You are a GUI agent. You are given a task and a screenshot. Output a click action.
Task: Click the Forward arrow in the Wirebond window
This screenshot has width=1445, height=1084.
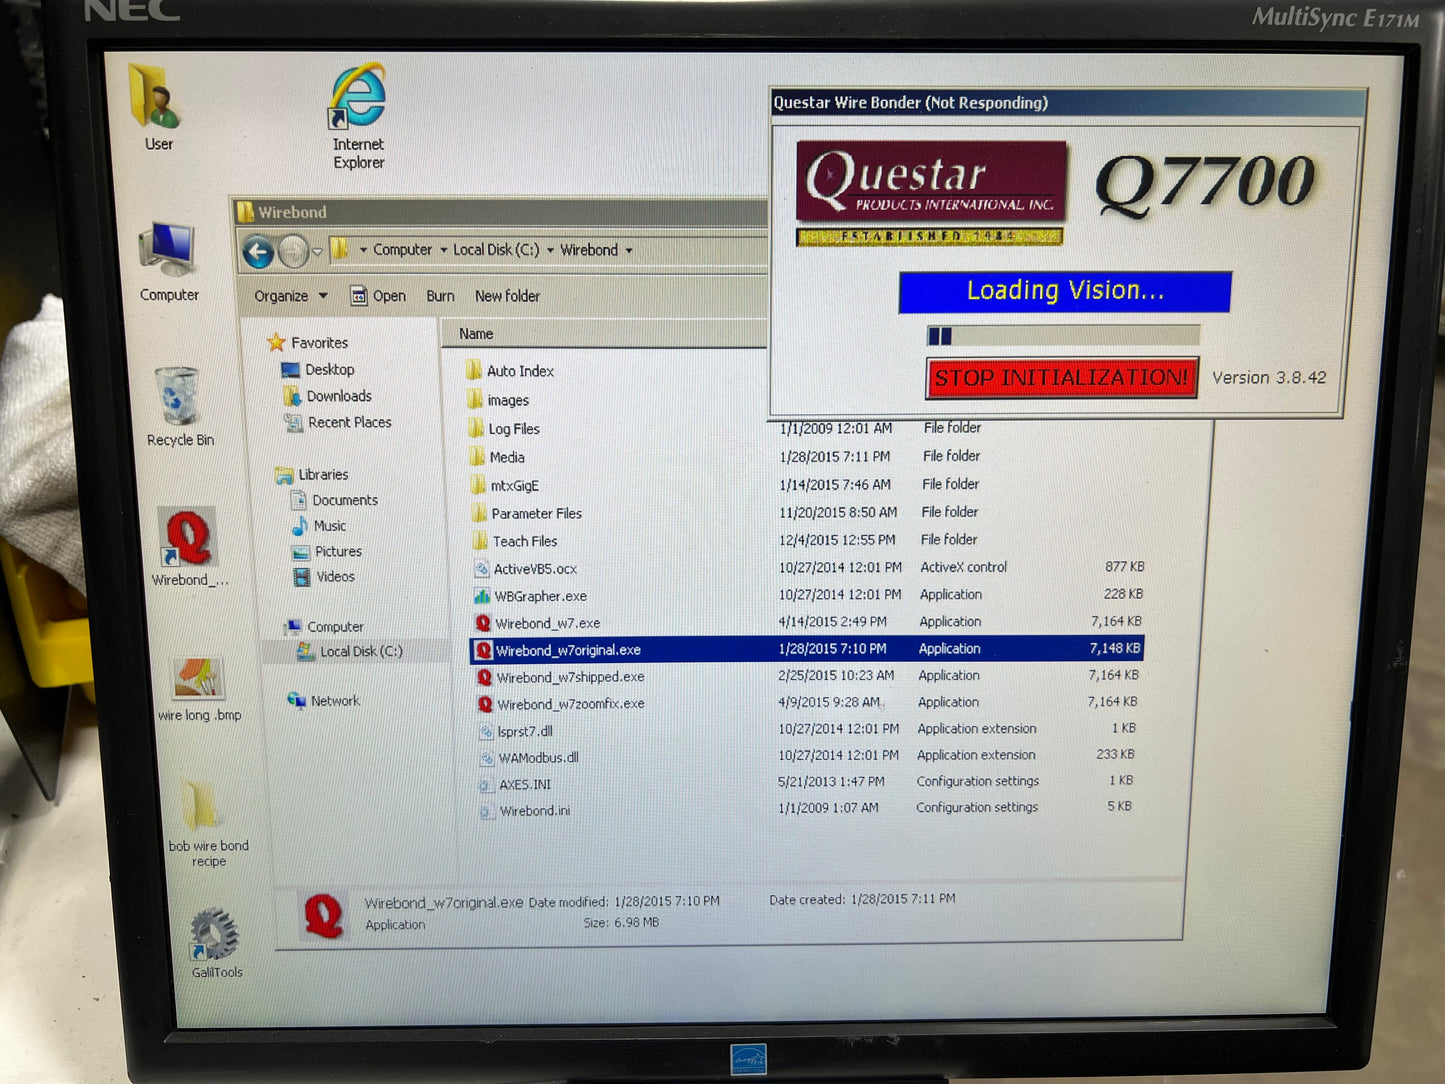[292, 252]
